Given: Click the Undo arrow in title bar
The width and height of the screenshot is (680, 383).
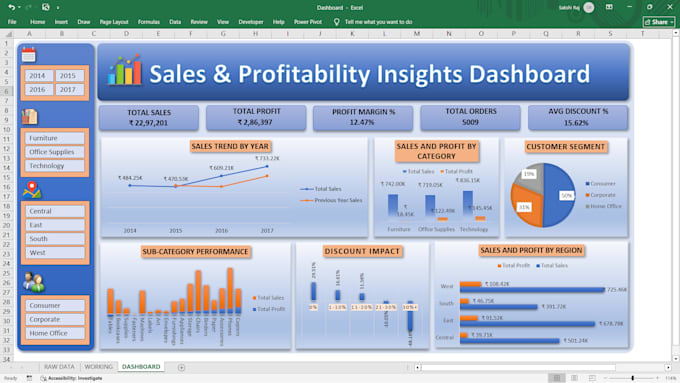Looking at the screenshot, I should 11,7.
